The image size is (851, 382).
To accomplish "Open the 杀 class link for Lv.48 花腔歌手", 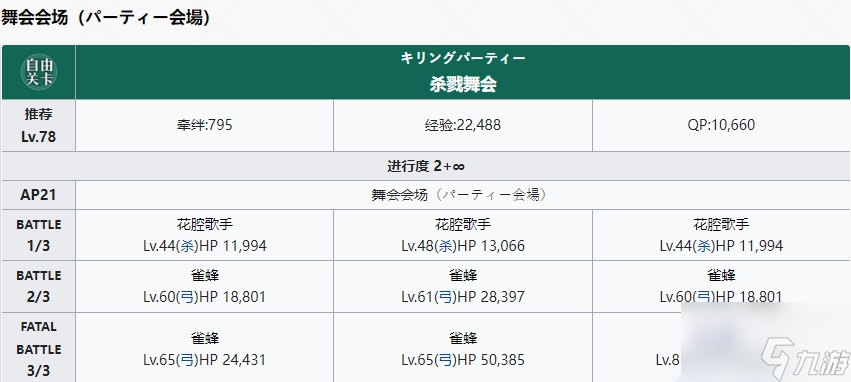I will click(x=446, y=246).
